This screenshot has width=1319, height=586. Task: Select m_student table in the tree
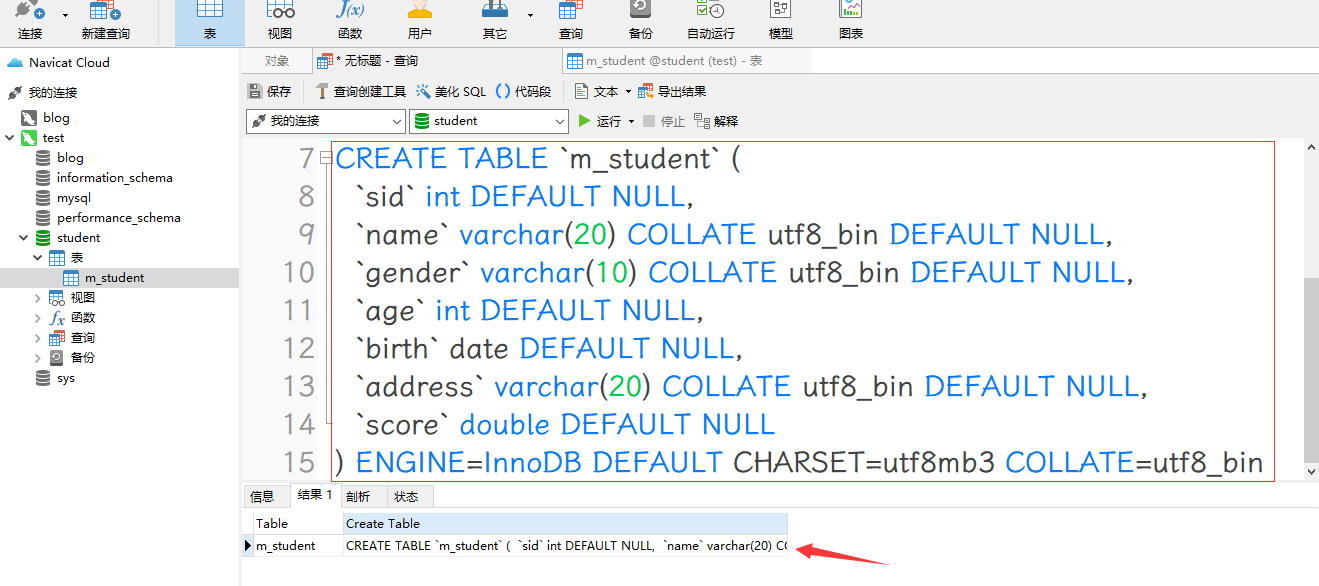[114, 278]
